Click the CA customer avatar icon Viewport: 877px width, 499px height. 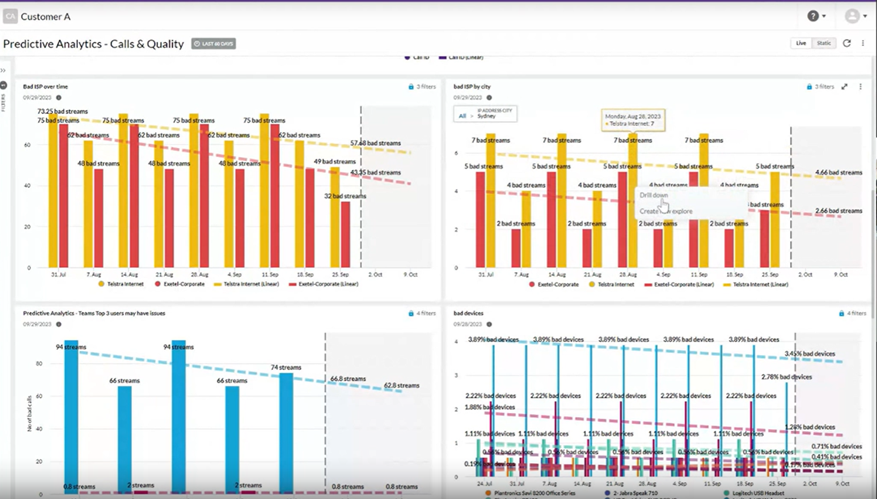tap(10, 16)
